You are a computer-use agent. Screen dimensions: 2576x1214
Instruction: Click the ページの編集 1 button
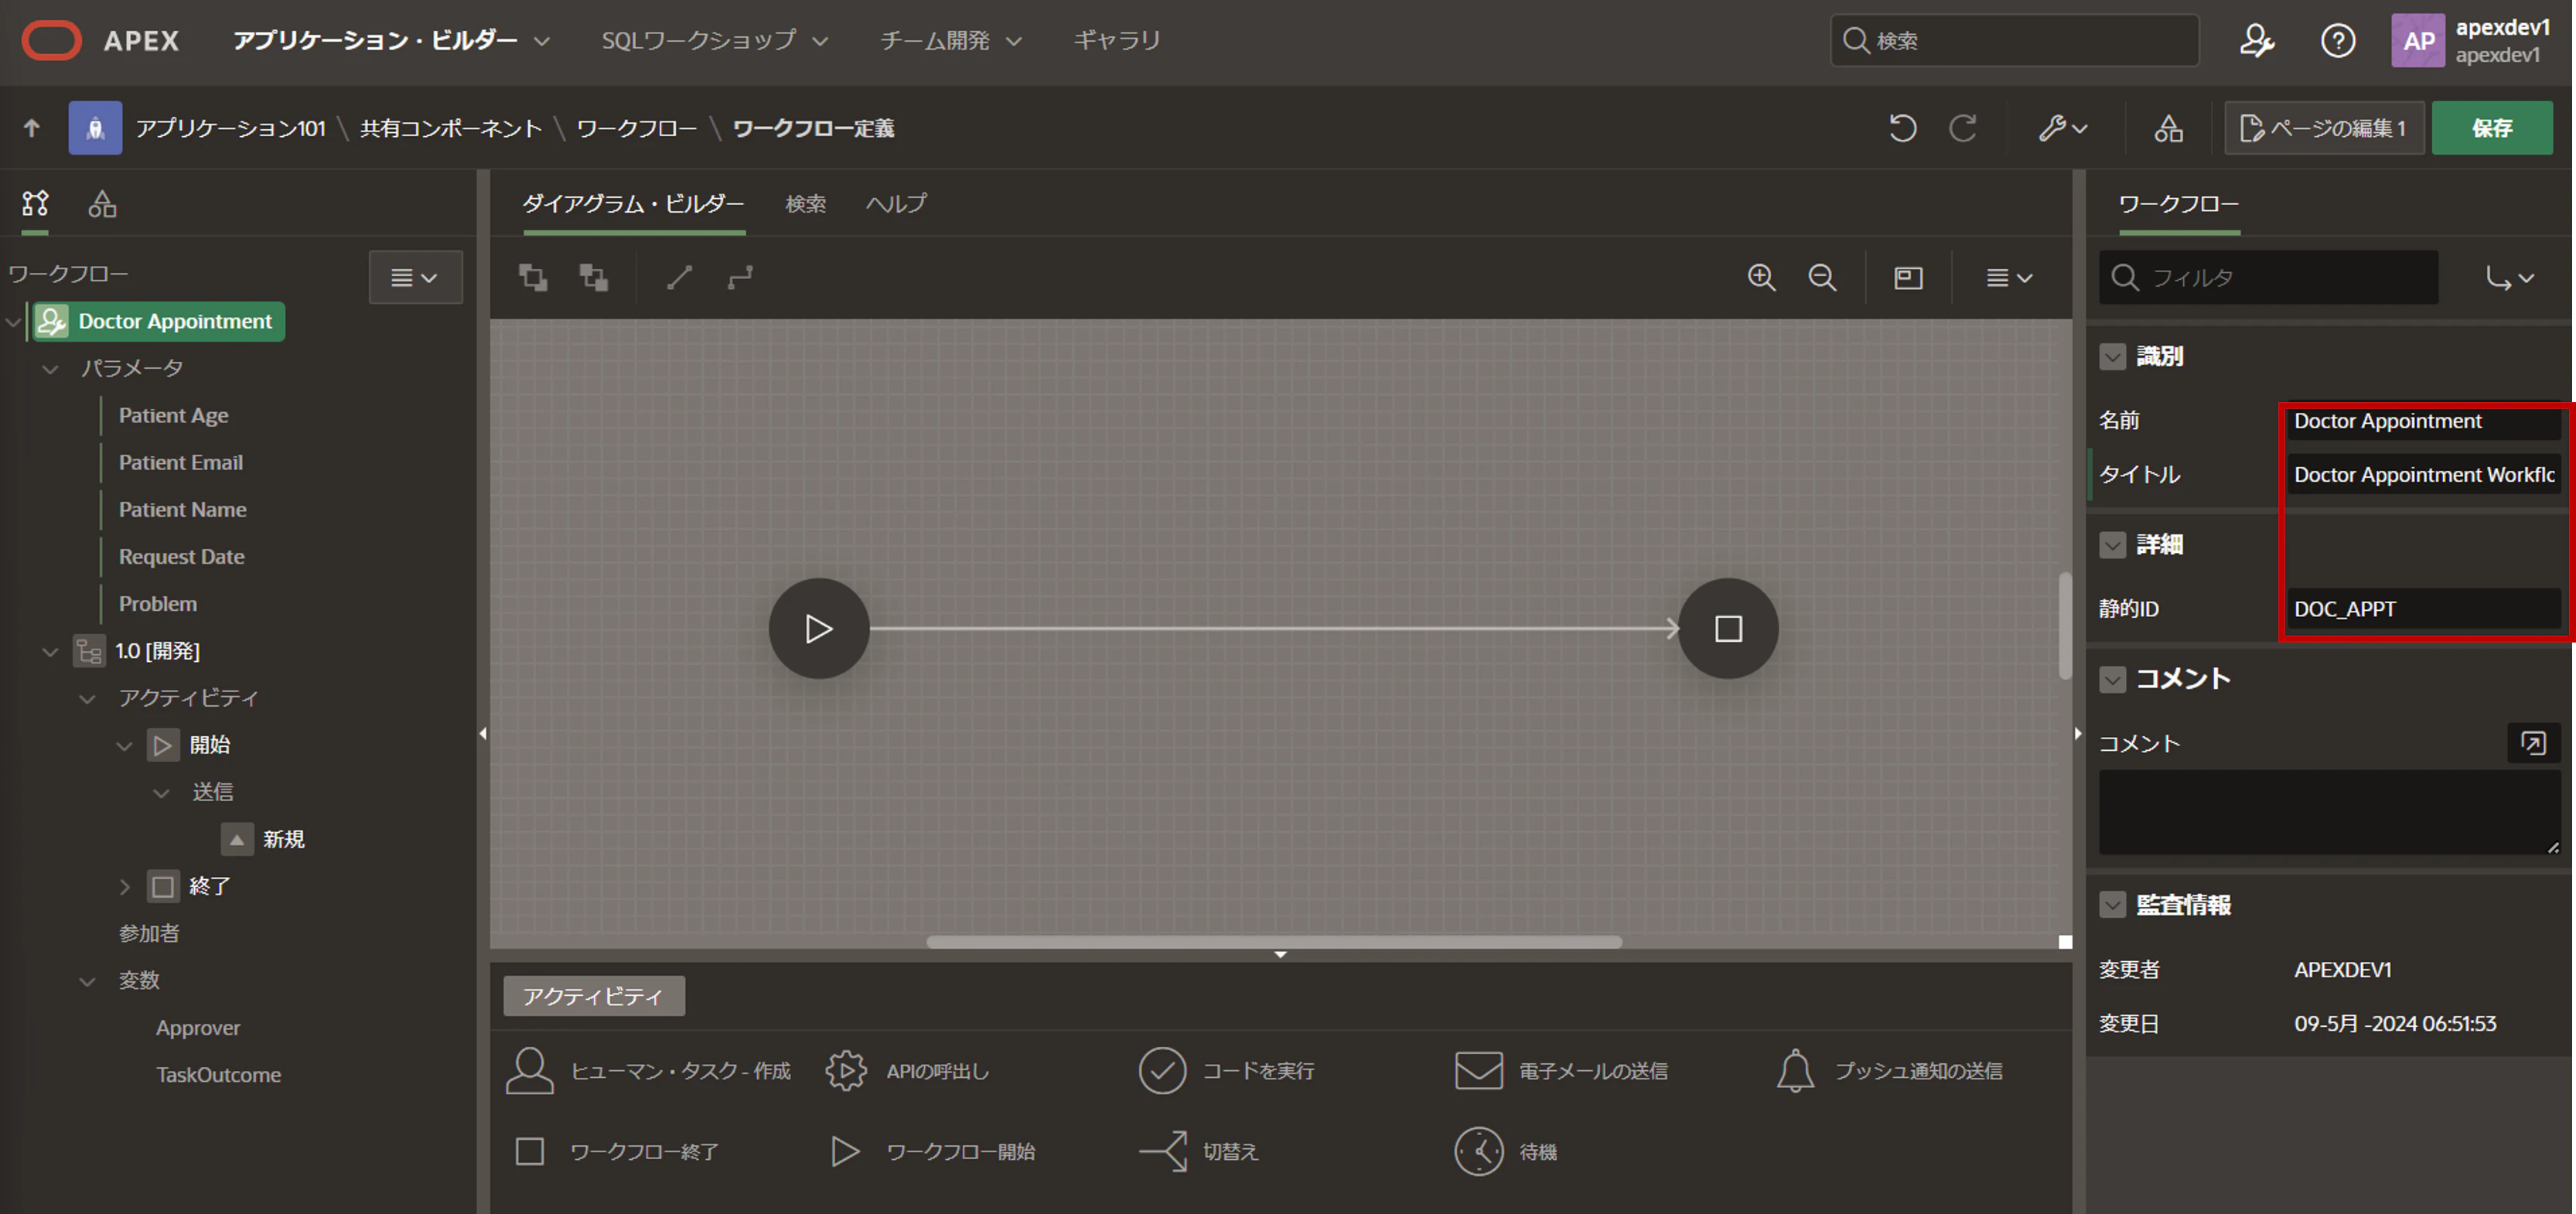(x=2323, y=128)
